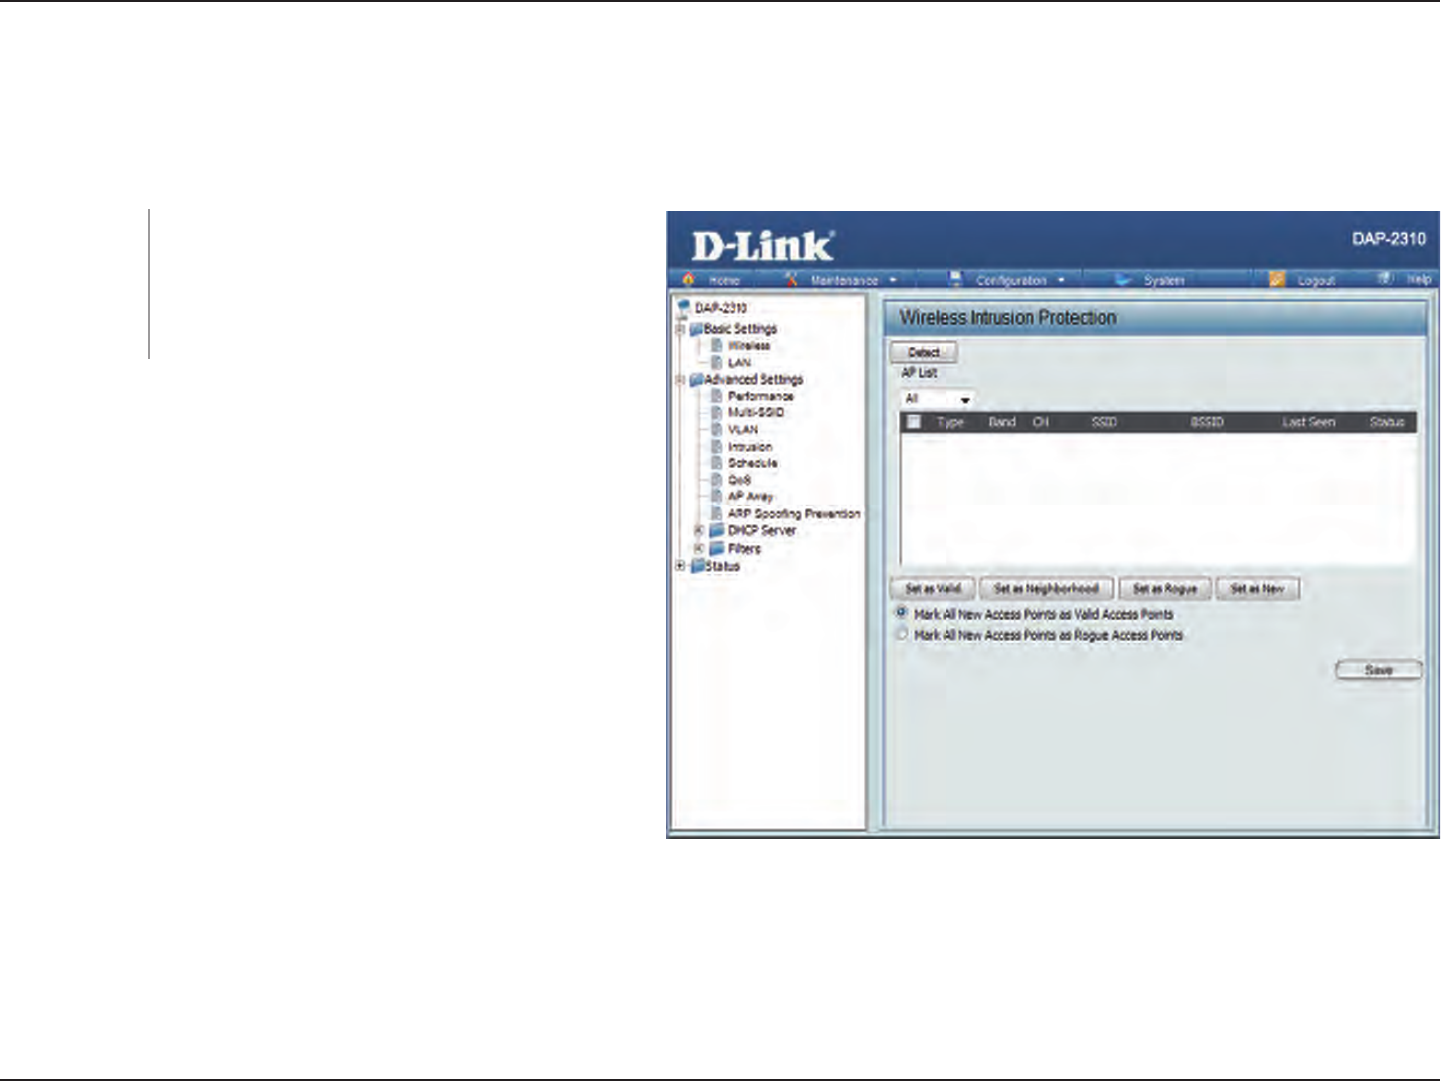Click the CH column header
Image resolution: width=1441 pixels, height=1081 pixels.
tap(1040, 422)
